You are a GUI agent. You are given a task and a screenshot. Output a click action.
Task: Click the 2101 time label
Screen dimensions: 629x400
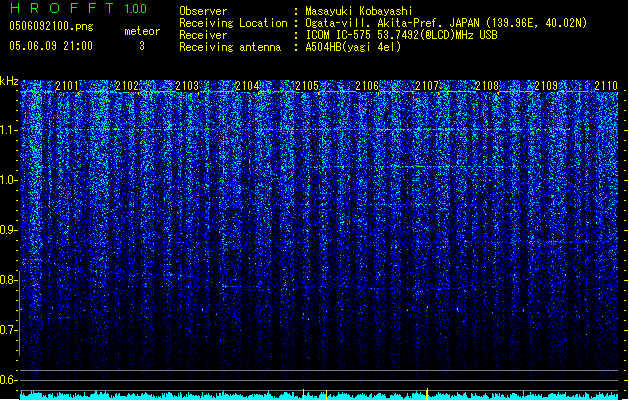(x=67, y=86)
